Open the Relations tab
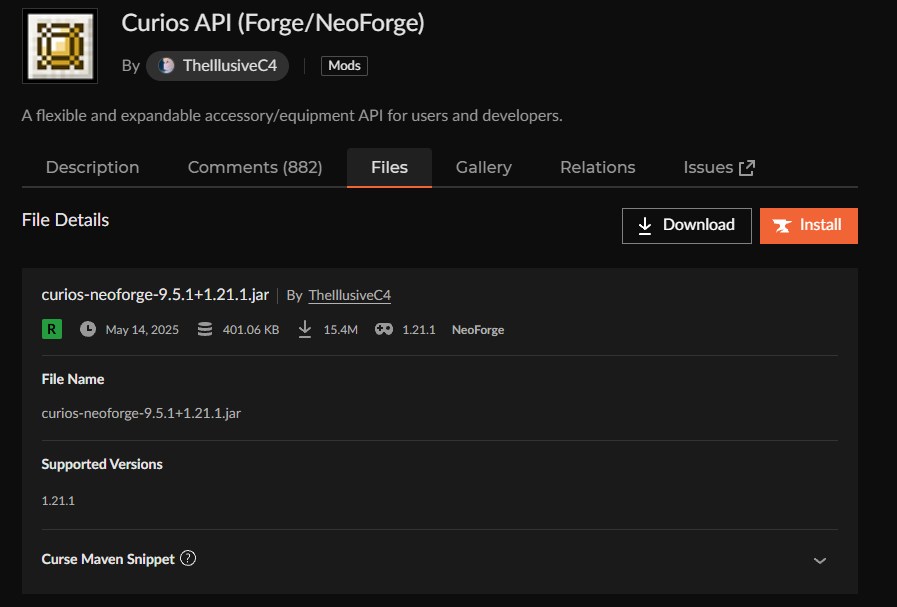 point(597,167)
